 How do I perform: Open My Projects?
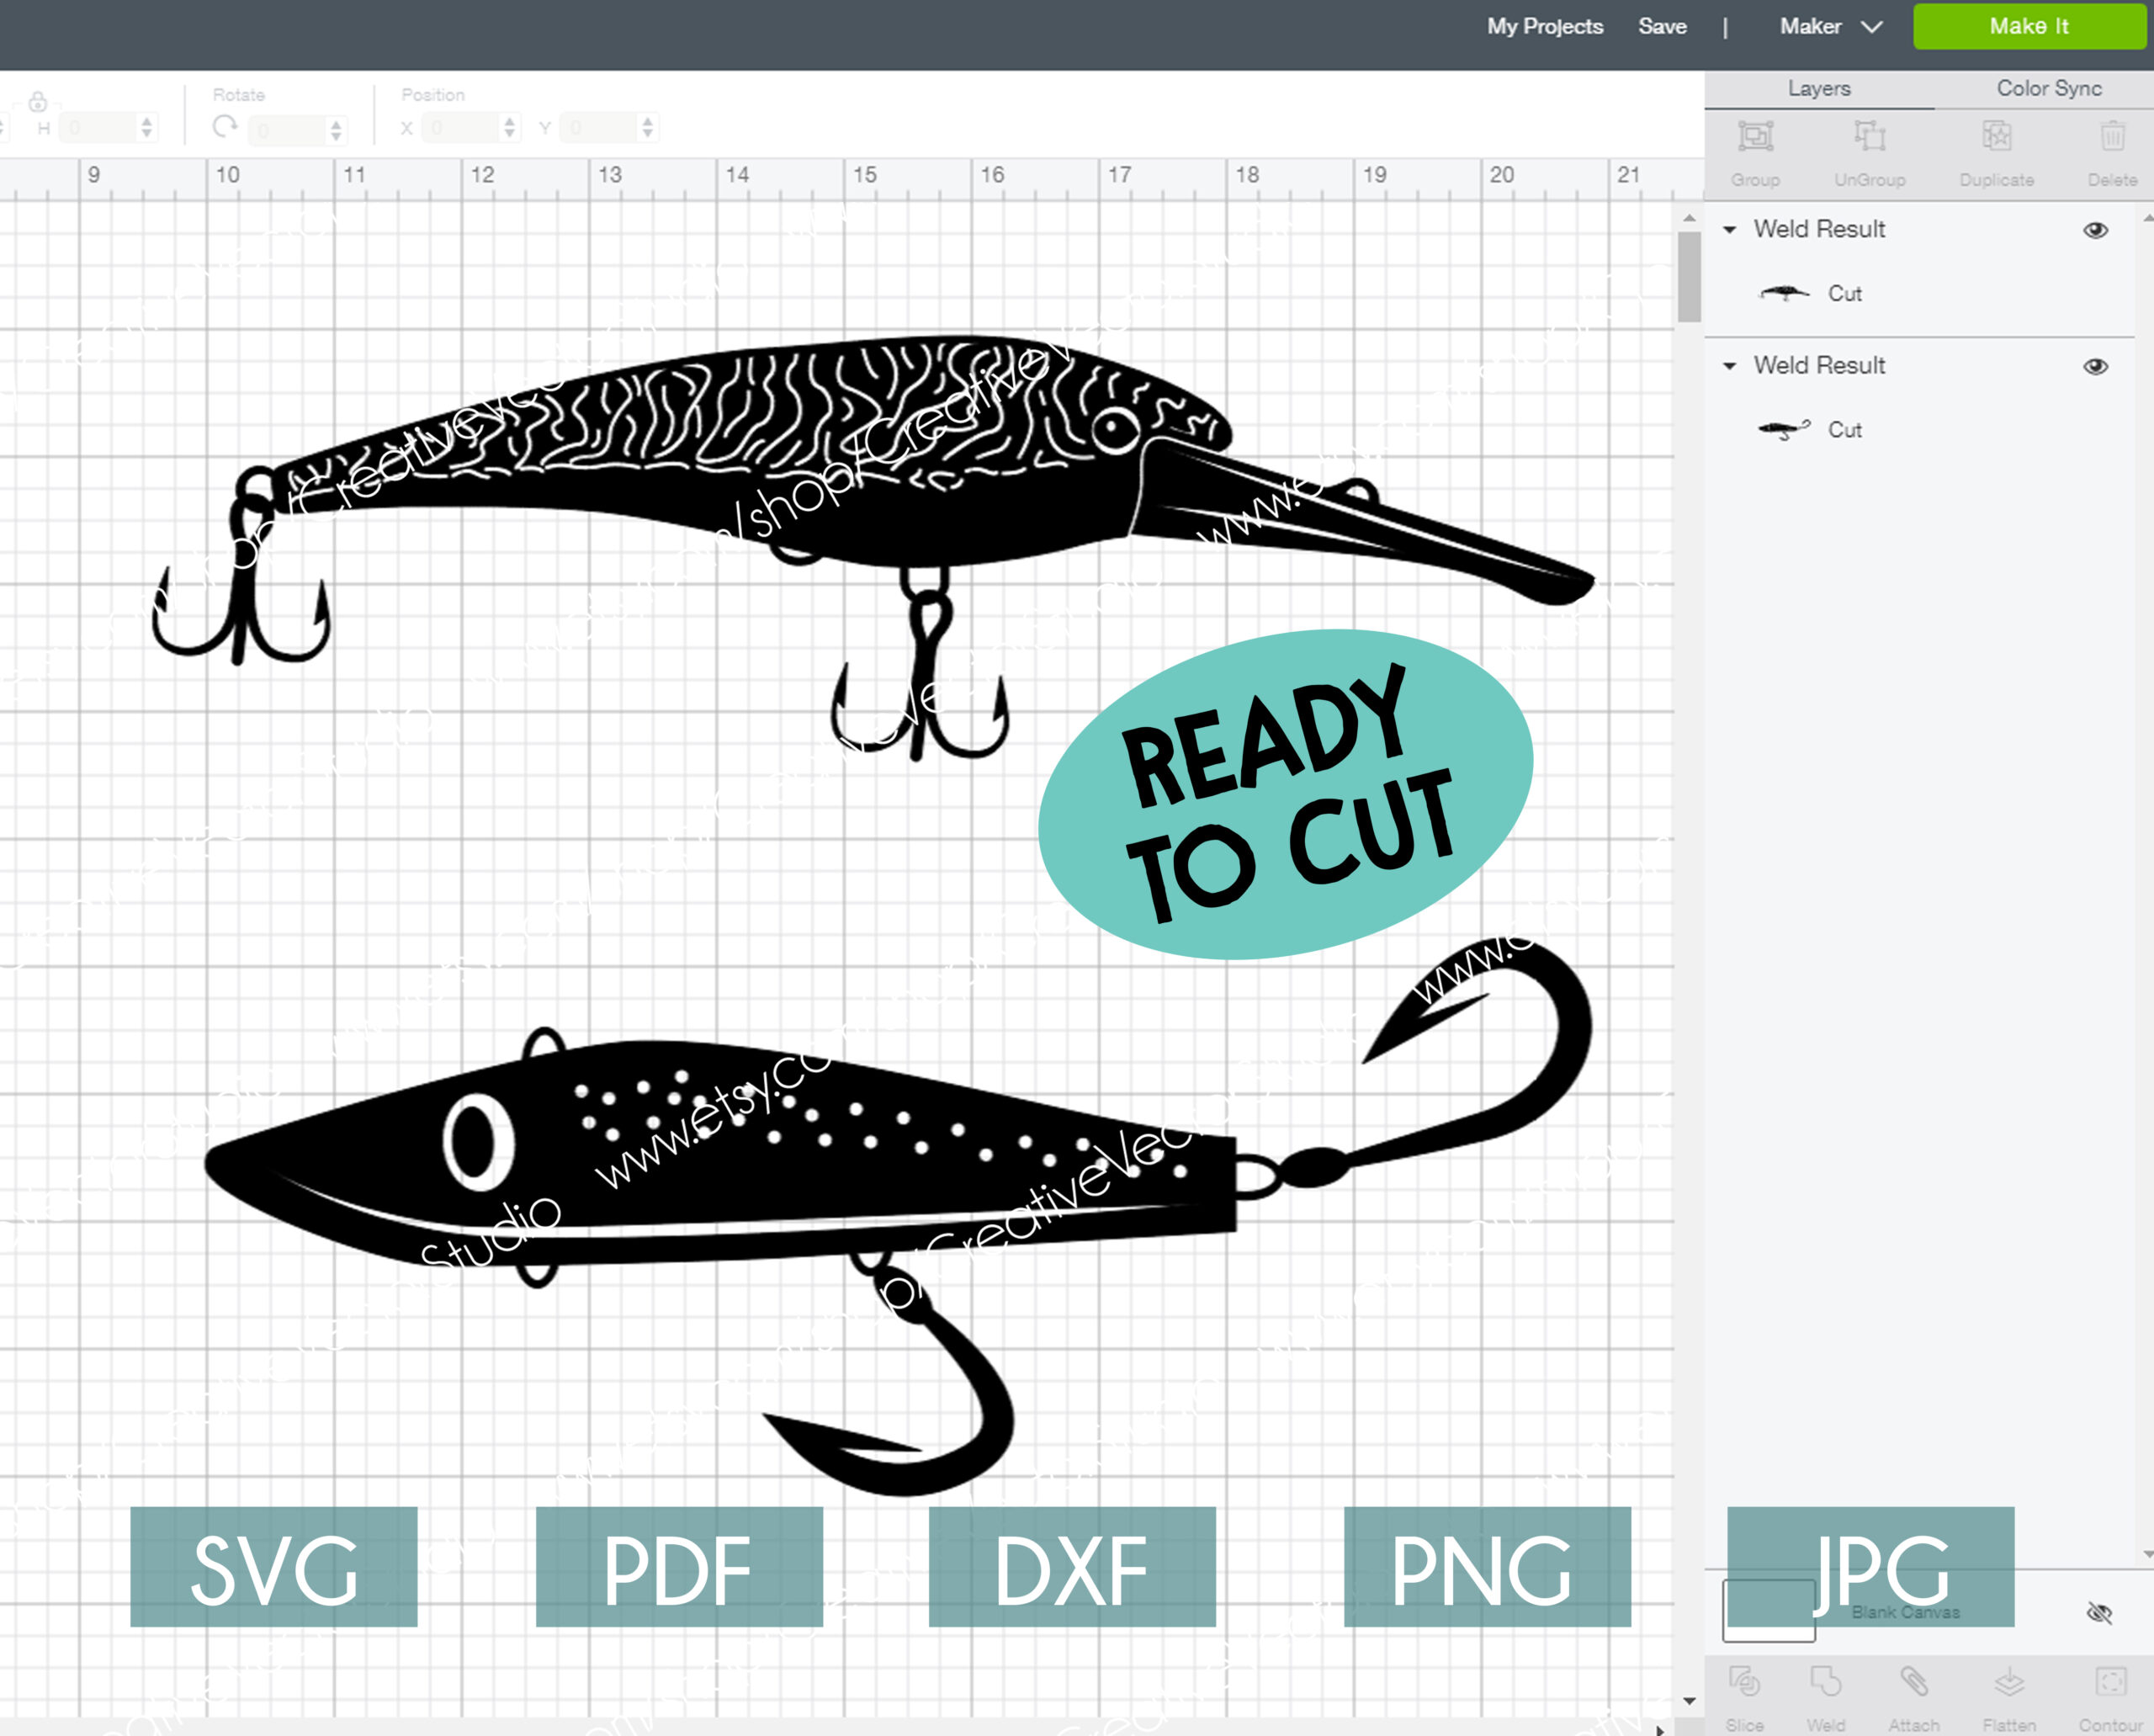tap(1545, 27)
